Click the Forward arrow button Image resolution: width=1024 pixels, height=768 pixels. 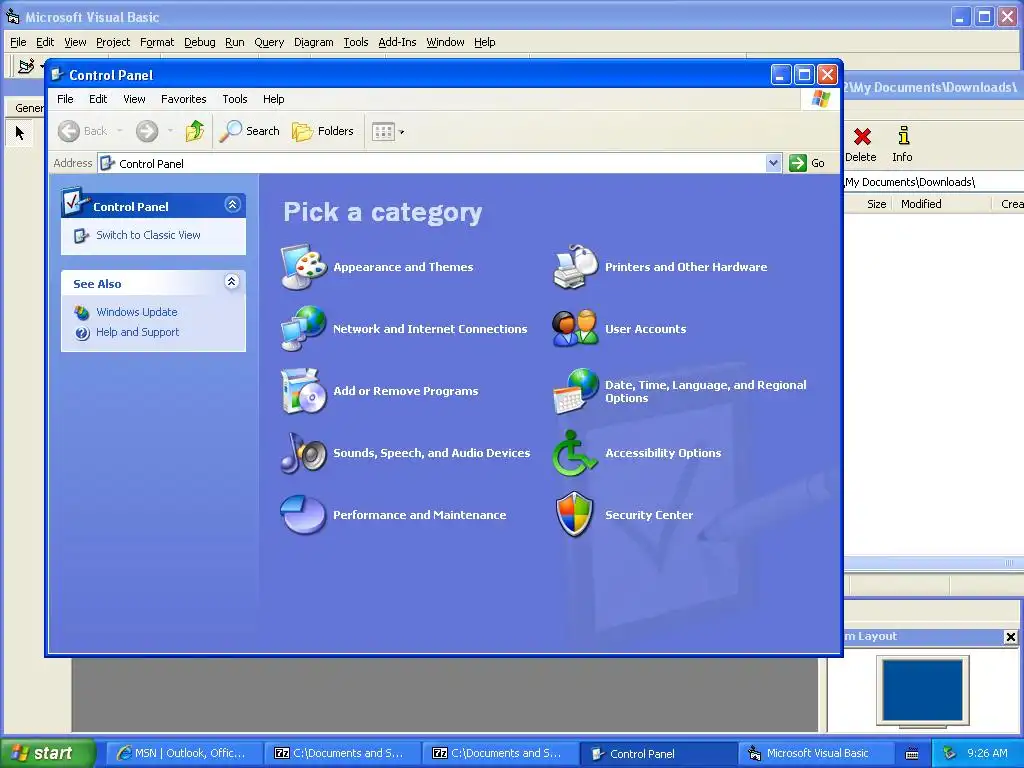147,131
